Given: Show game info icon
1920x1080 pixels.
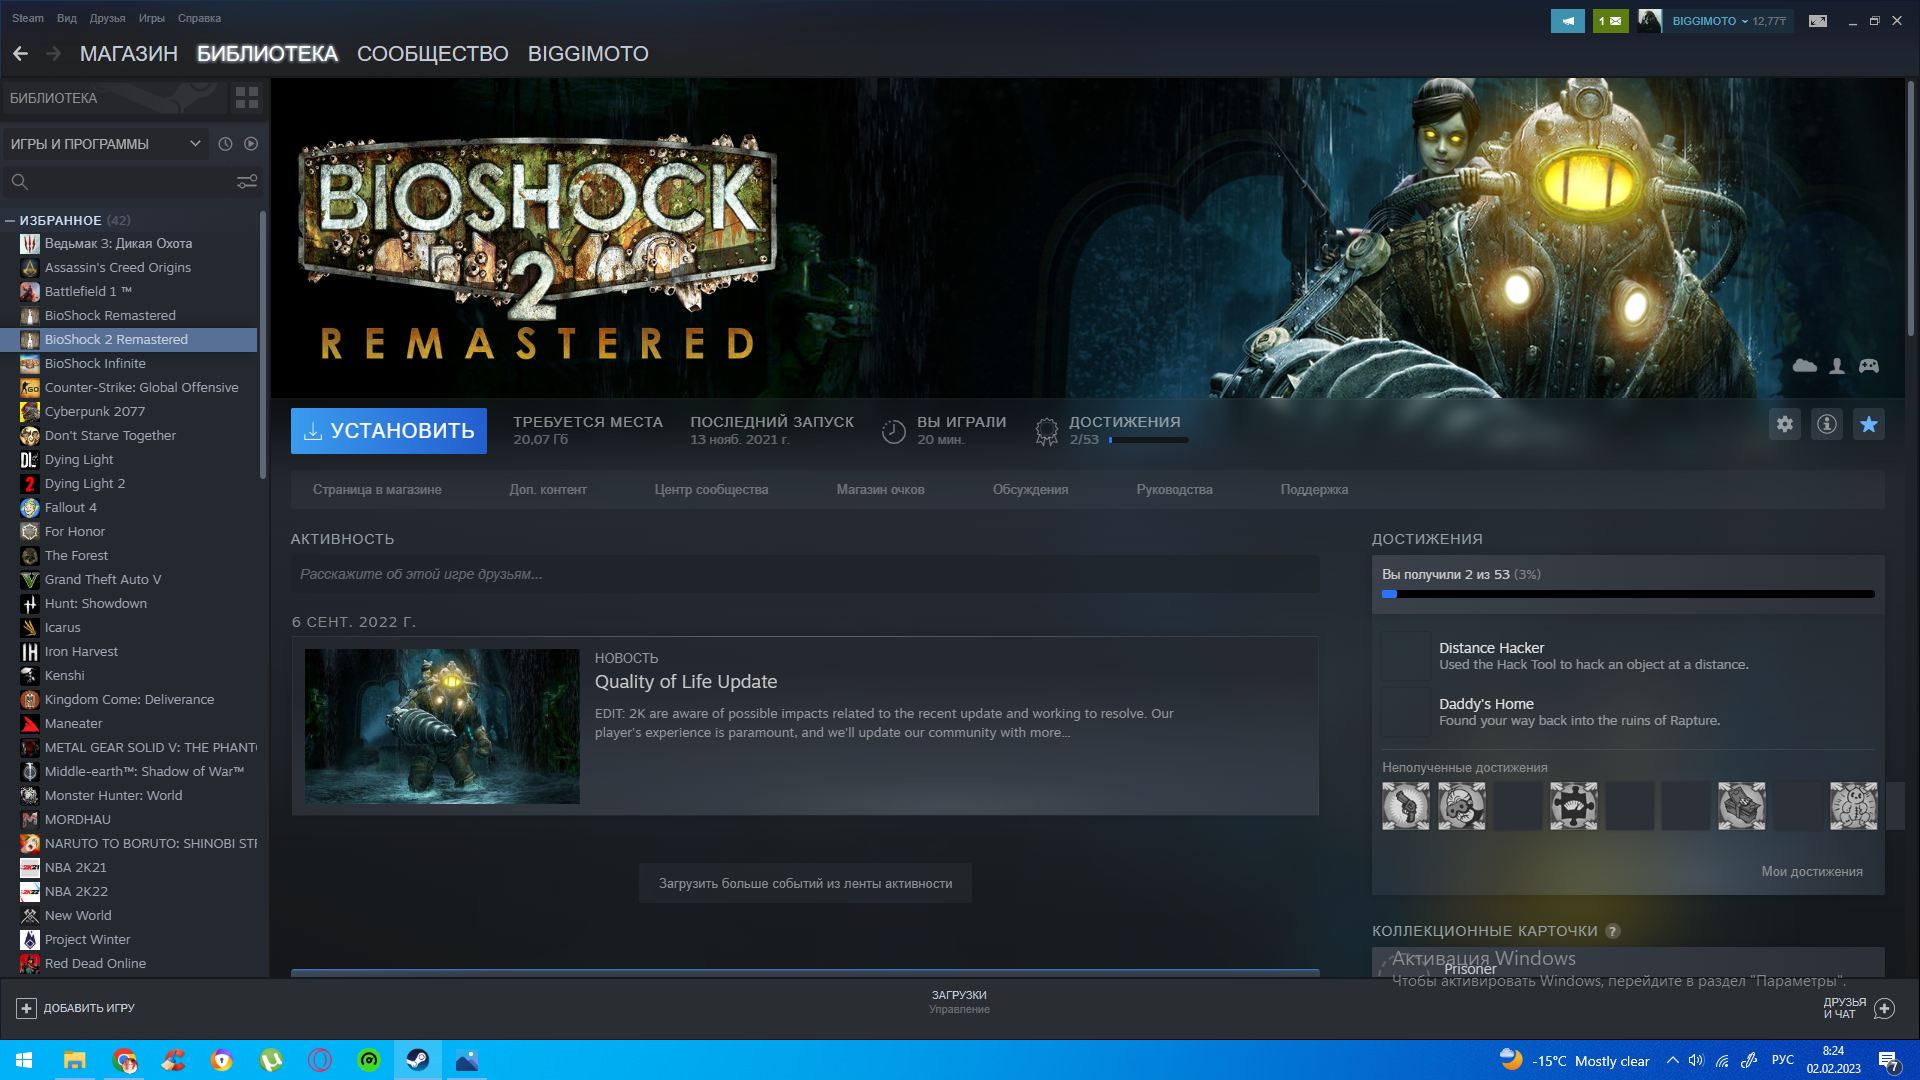Looking at the screenshot, I should click(1827, 425).
